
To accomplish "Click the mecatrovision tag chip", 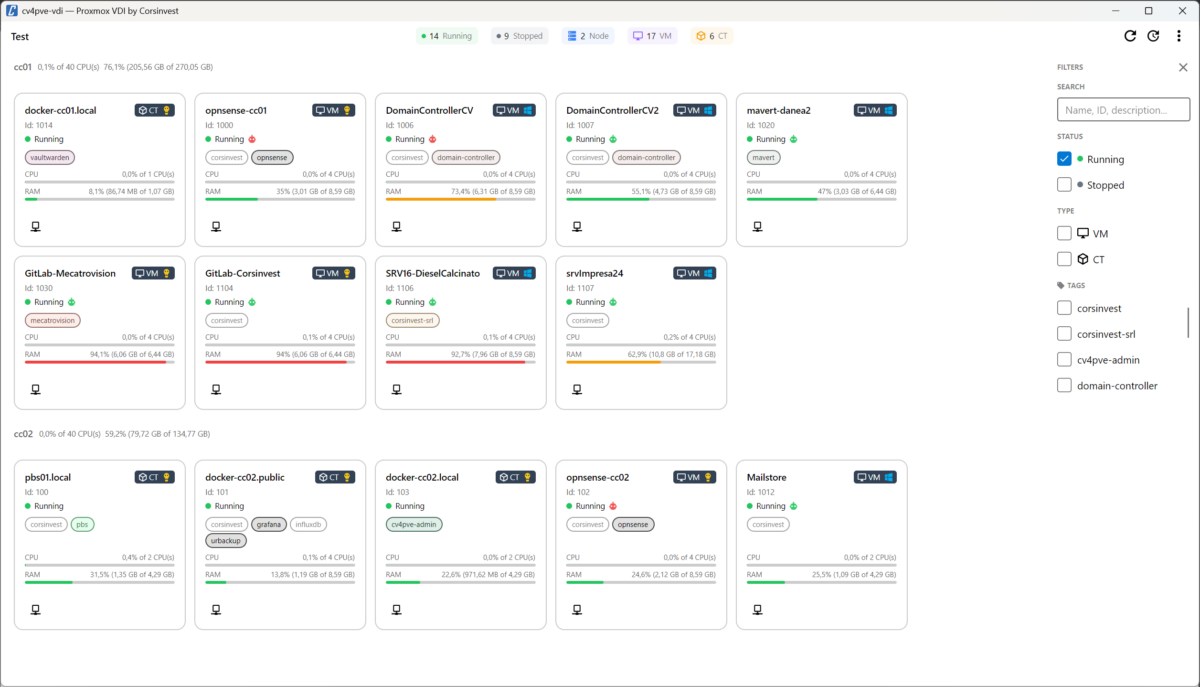I will click(52, 320).
